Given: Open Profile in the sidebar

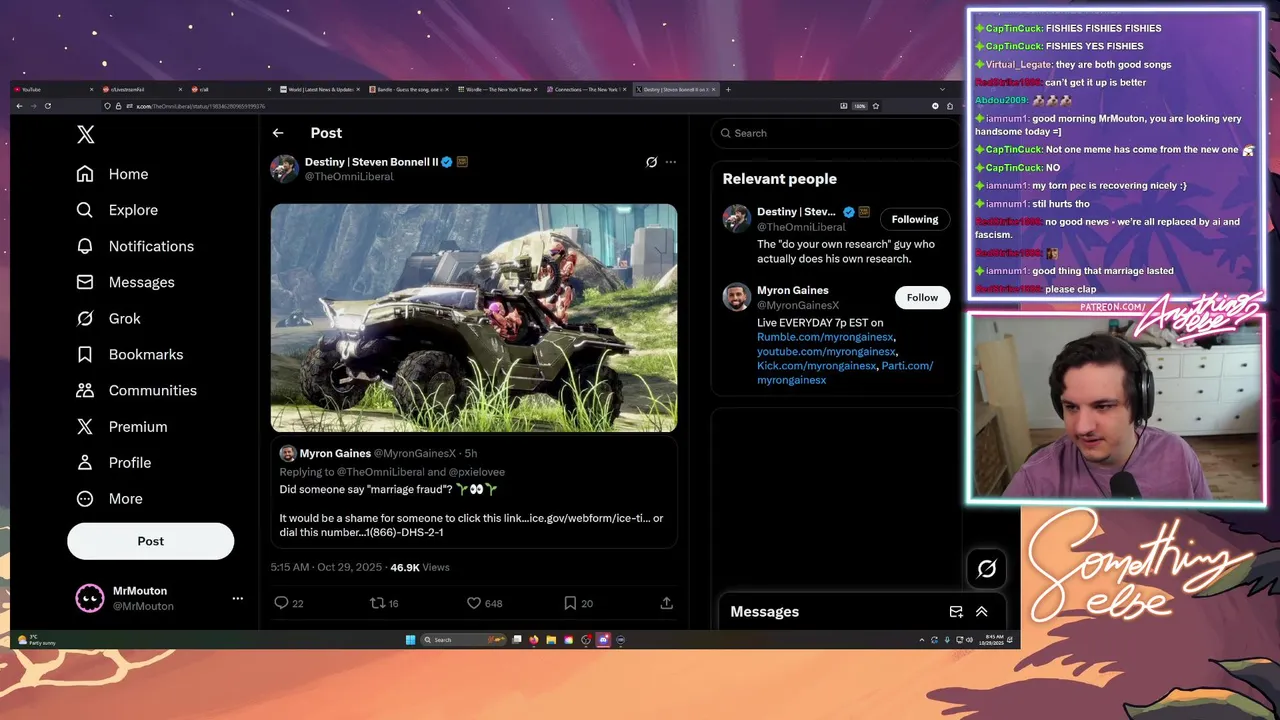Looking at the screenshot, I should point(114,462).
